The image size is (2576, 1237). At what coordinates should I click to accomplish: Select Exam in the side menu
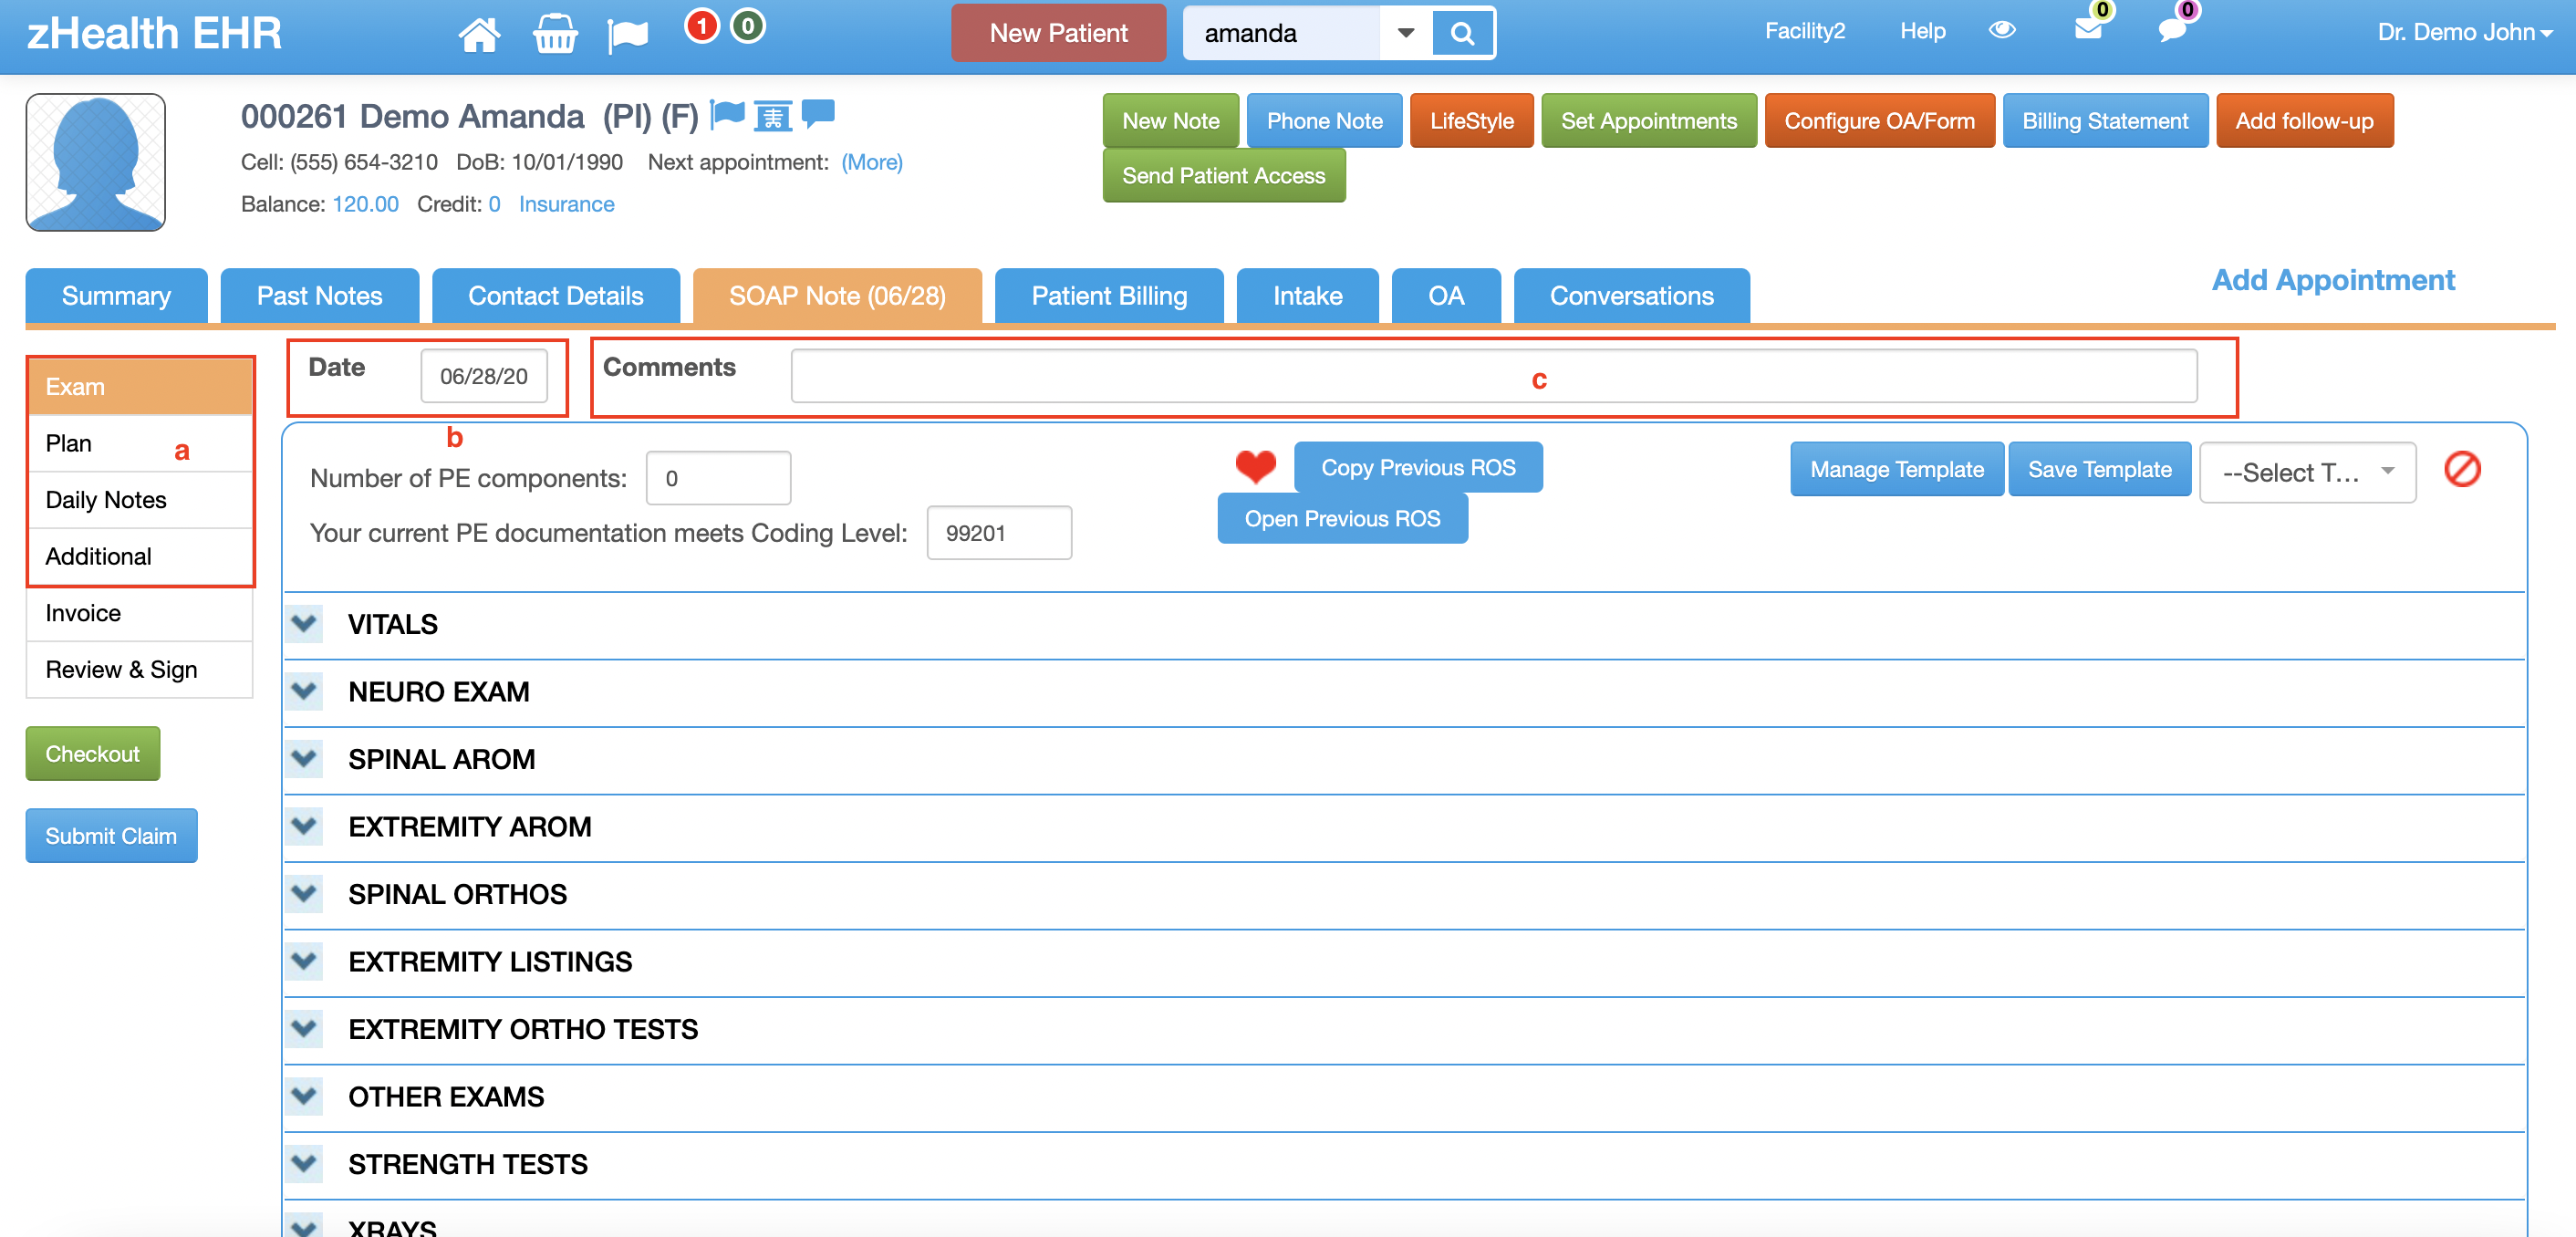(140, 387)
